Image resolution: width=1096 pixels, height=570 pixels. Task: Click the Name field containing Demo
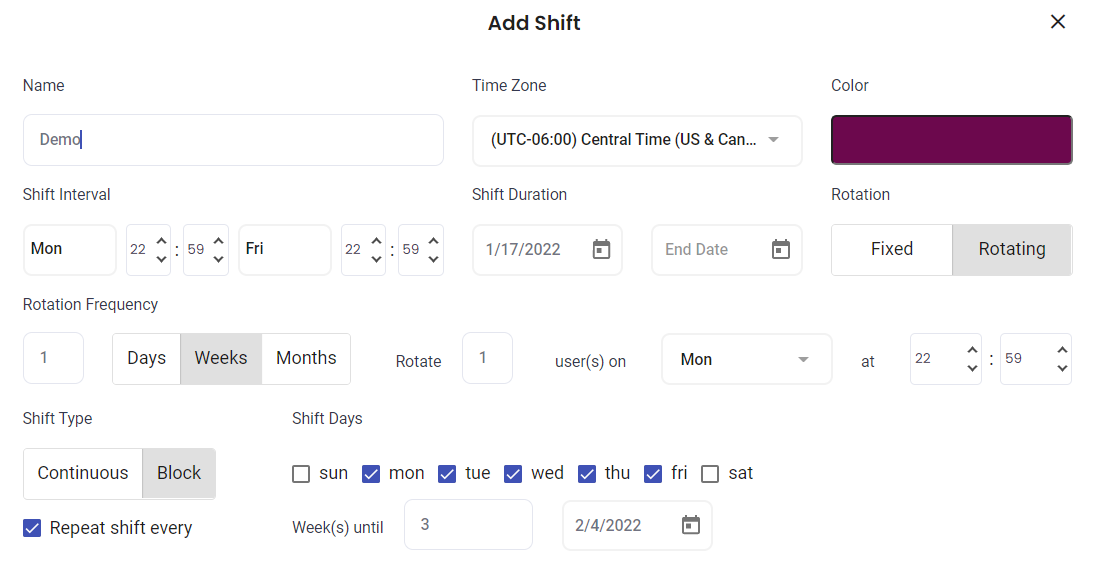(233, 140)
